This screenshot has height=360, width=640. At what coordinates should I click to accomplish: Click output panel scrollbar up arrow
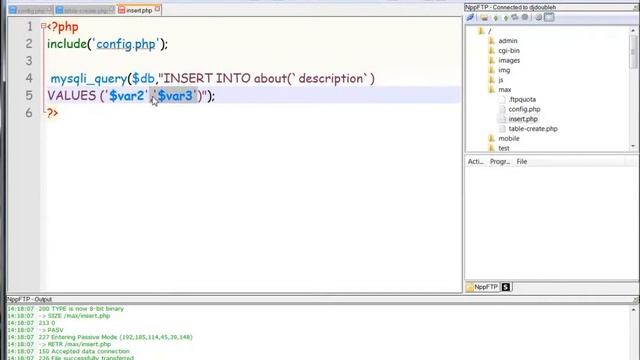tap(633, 310)
